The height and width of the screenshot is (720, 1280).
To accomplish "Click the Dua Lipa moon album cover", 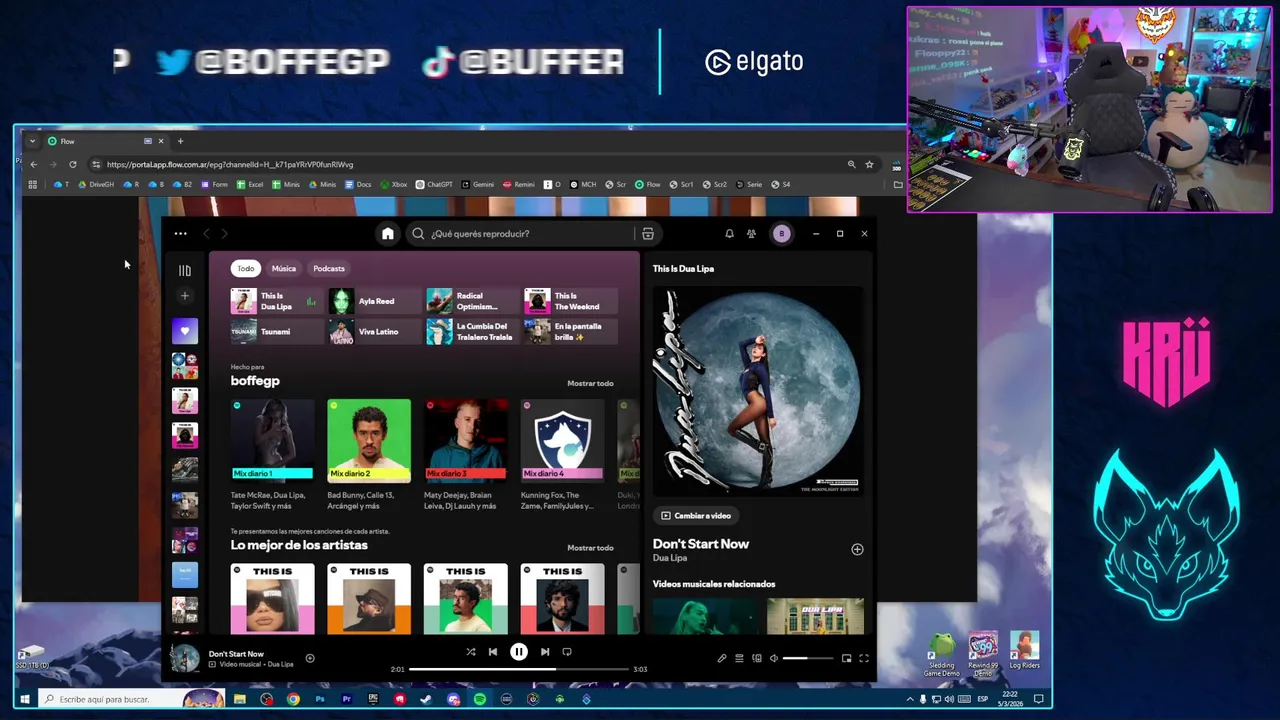I will tap(758, 391).
